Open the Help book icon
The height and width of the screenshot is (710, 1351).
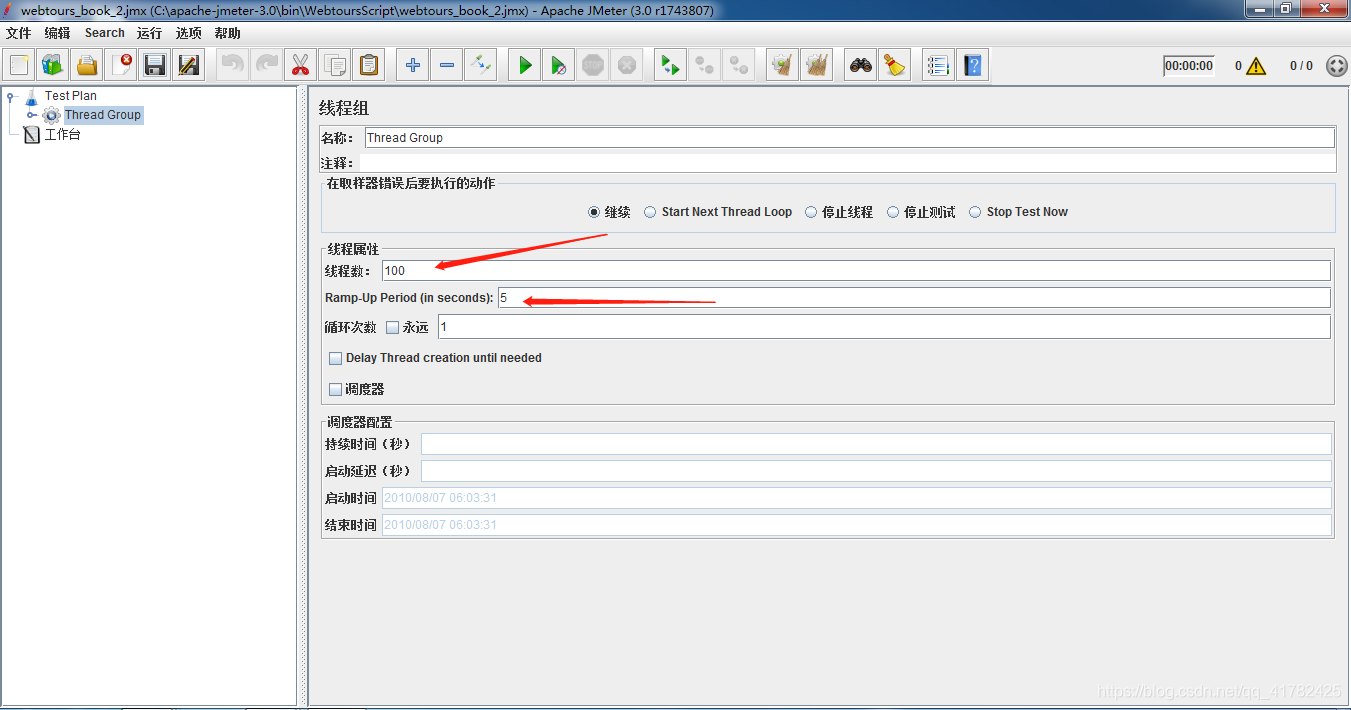[x=972, y=66]
